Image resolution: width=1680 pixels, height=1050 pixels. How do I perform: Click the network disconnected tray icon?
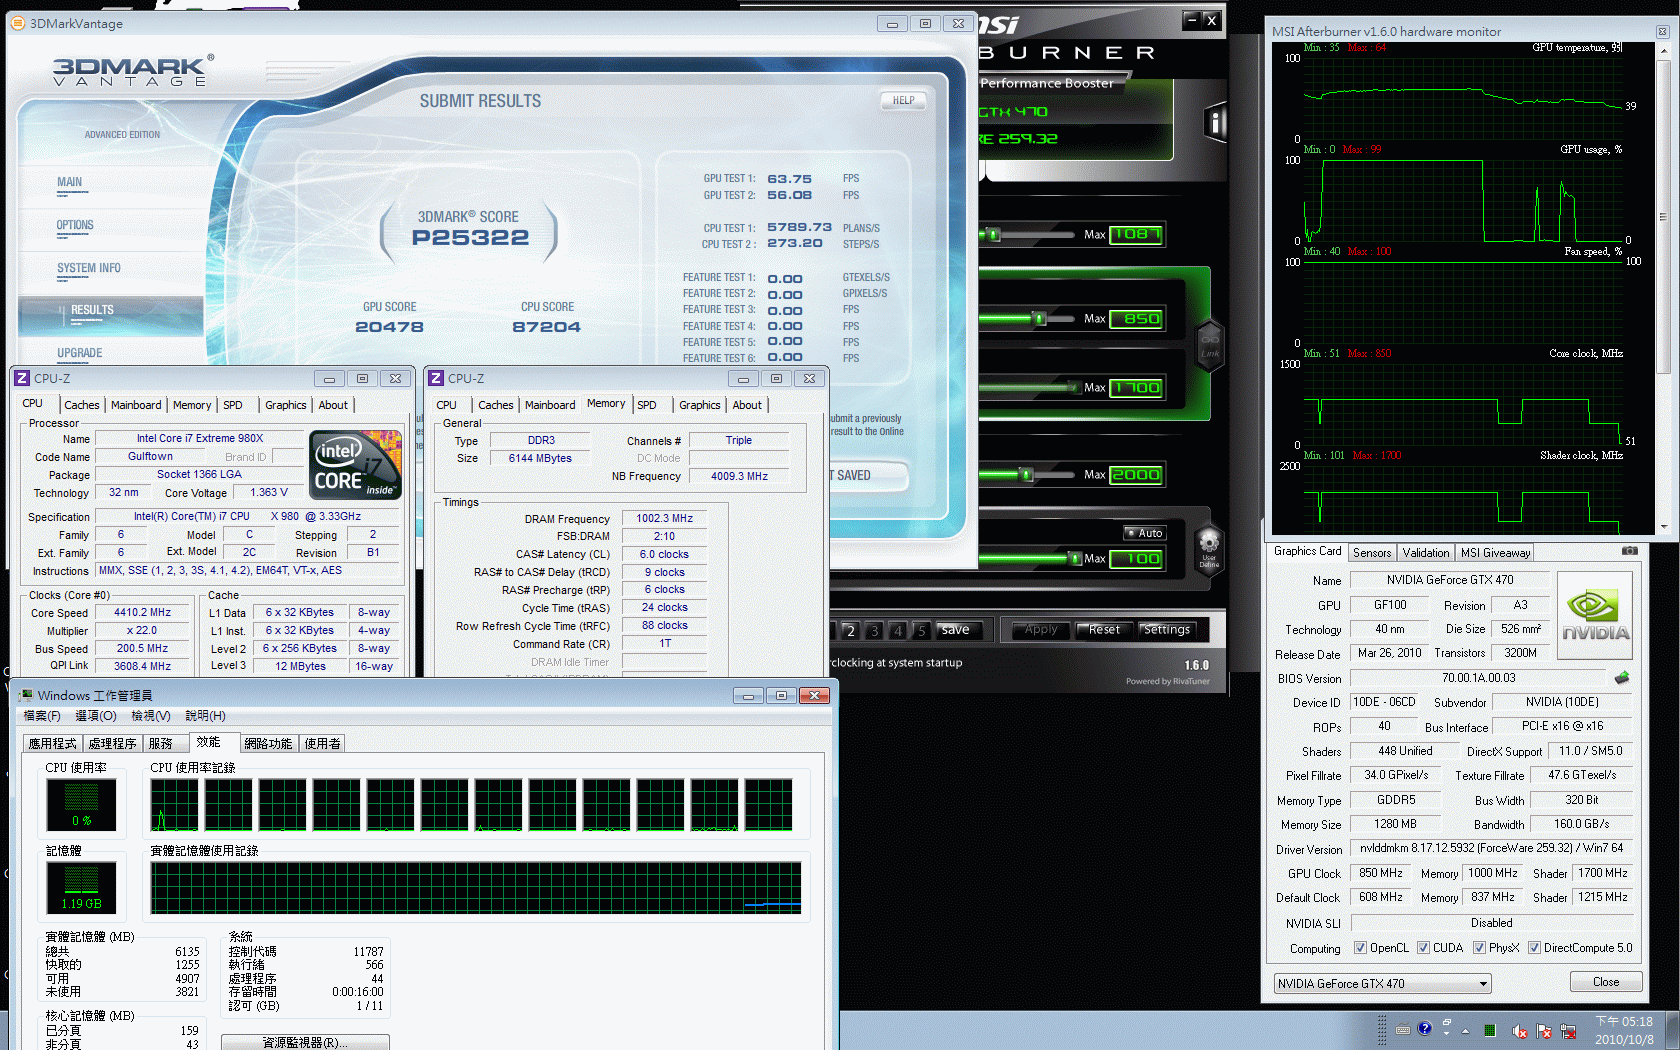coord(1568,1031)
